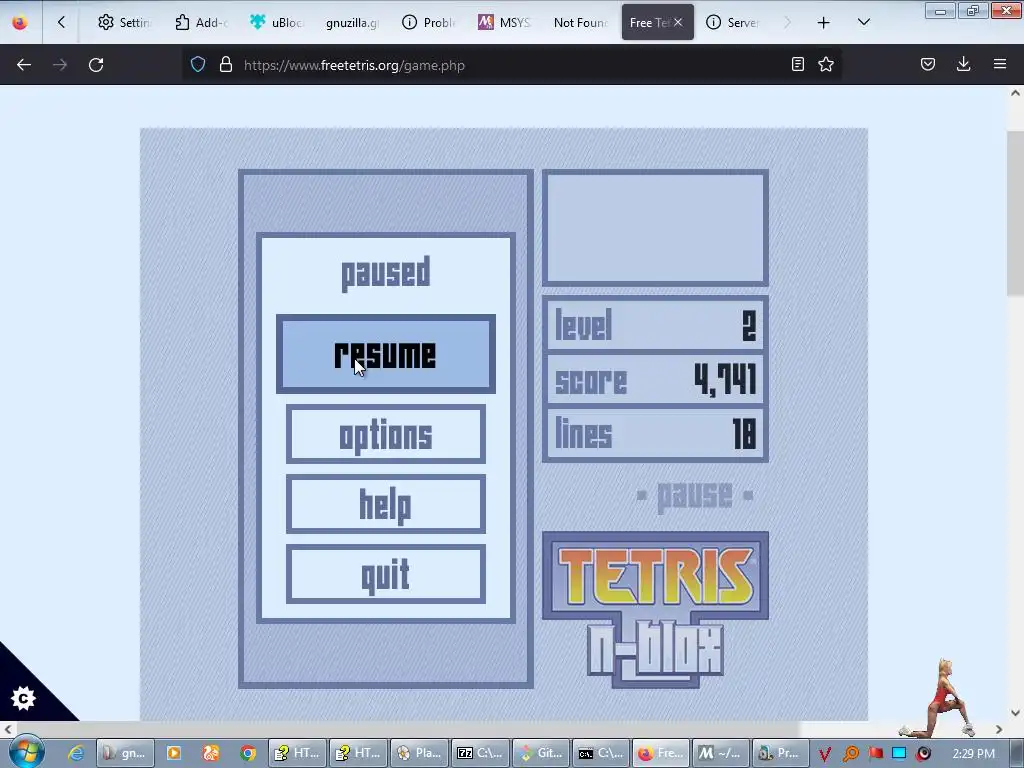Open the media player taskbar icon

[x=174, y=754]
